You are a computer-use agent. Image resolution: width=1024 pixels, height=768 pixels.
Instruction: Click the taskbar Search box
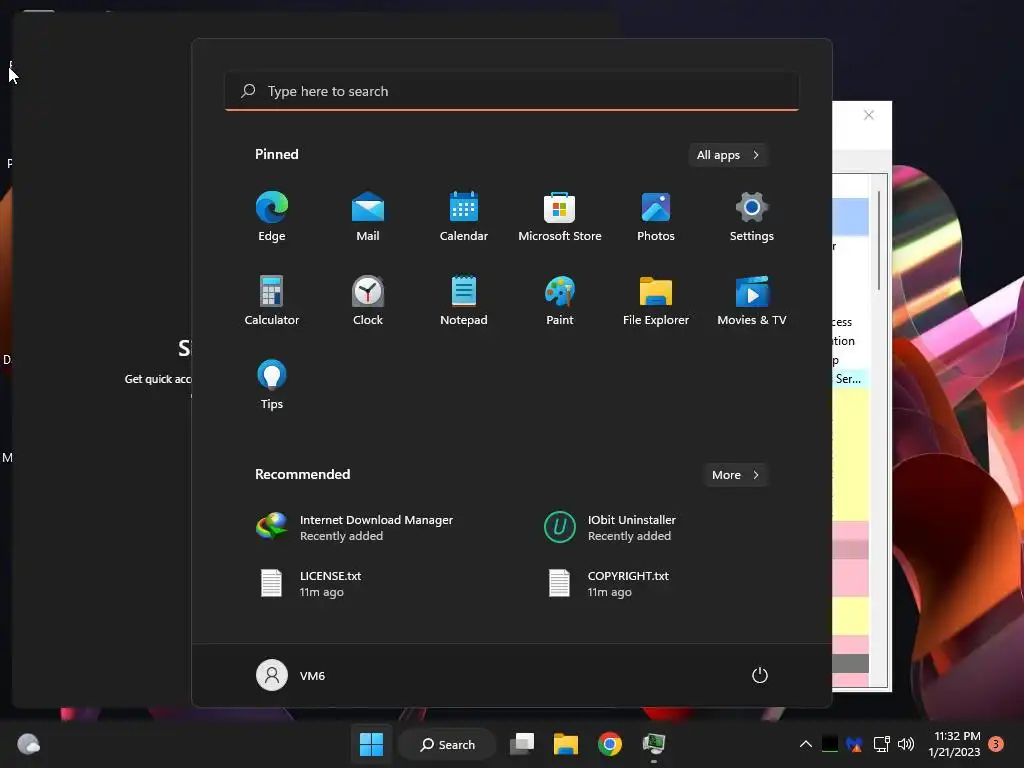coord(448,744)
